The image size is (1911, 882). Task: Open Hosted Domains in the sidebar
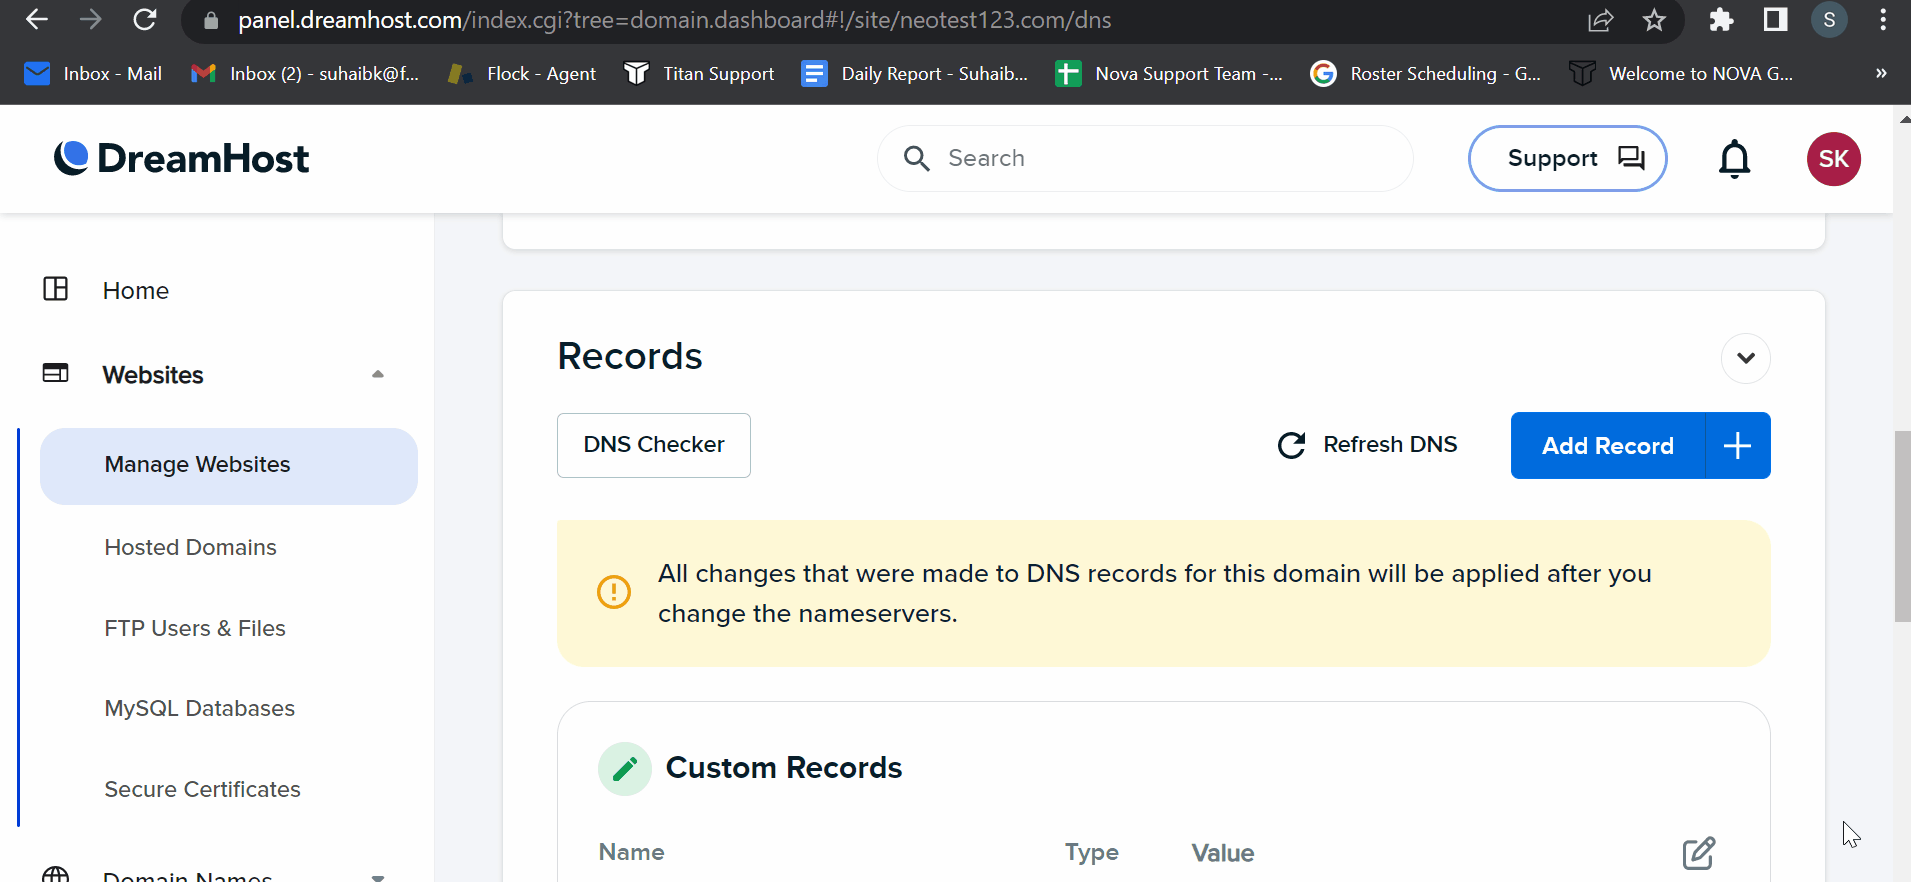tap(191, 547)
